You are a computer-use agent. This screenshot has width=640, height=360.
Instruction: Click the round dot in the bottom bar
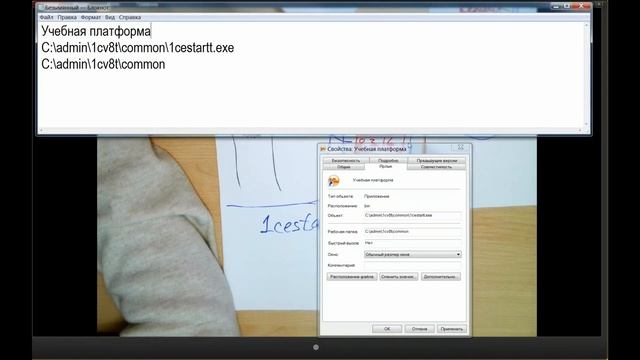(x=316, y=347)
